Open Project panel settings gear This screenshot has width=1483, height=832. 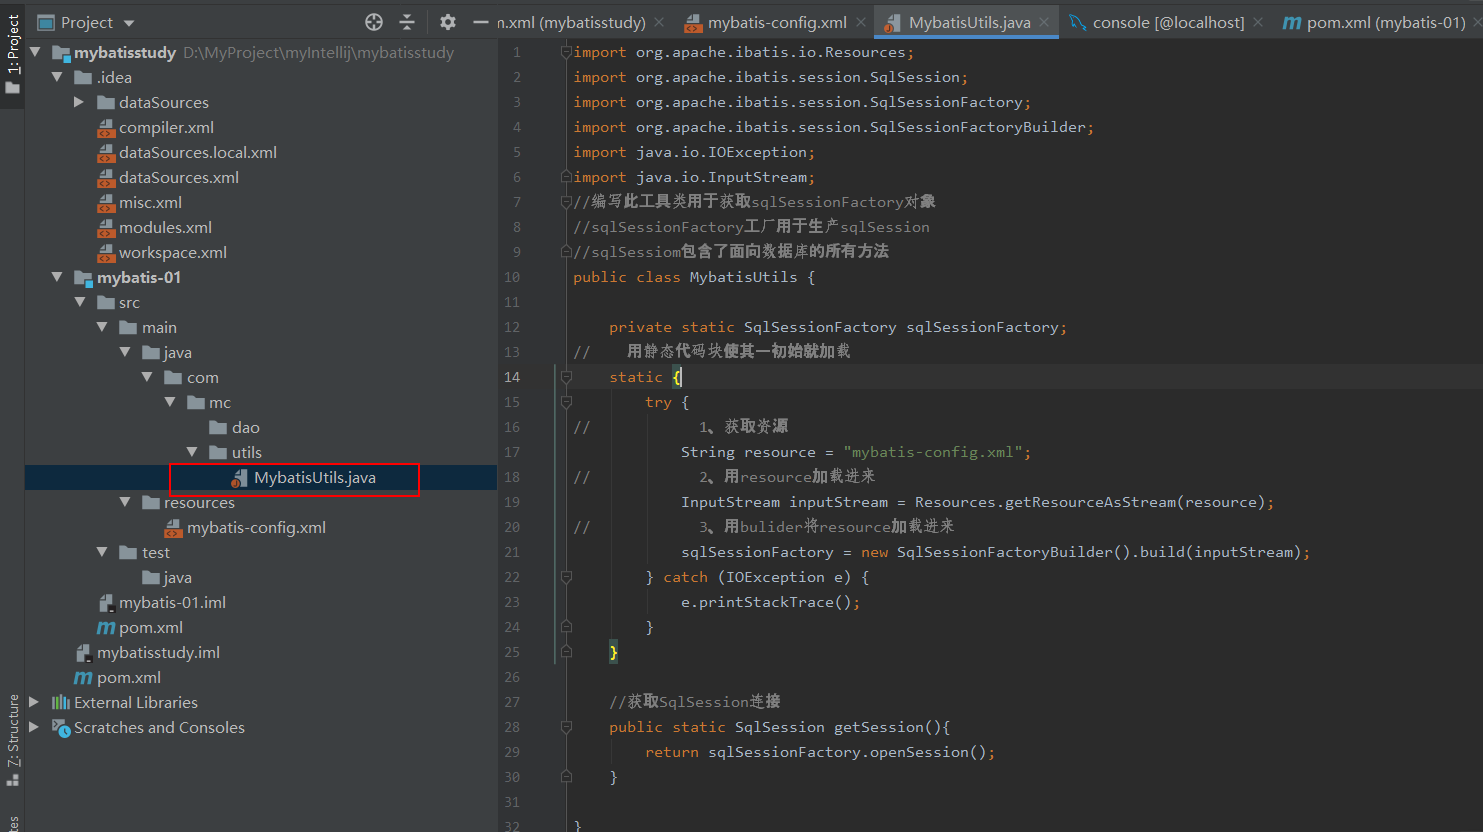point(448,22)
